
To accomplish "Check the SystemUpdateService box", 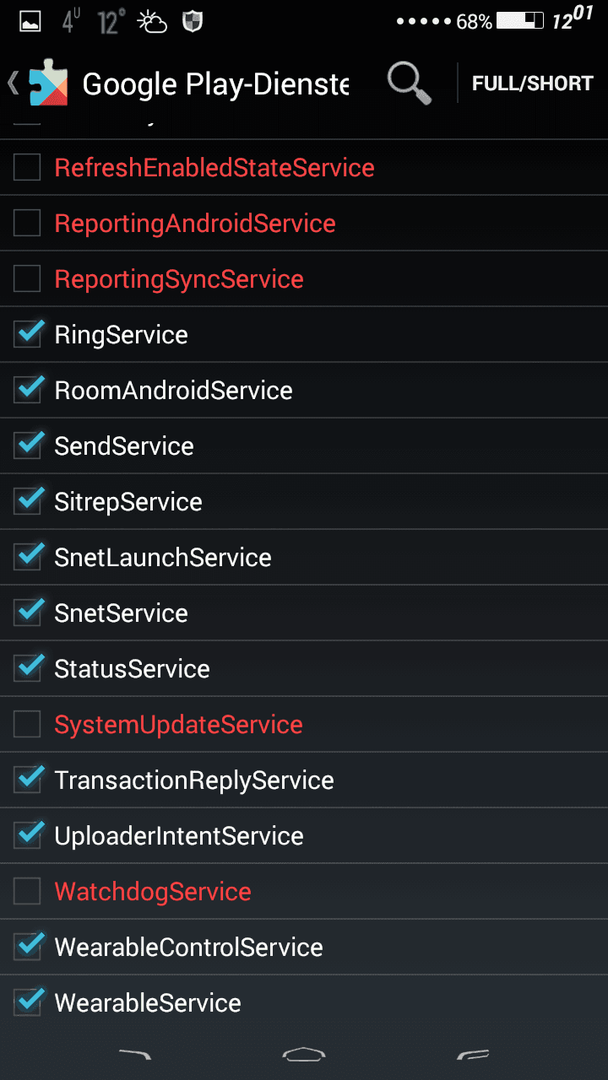I will click(27, 725).
